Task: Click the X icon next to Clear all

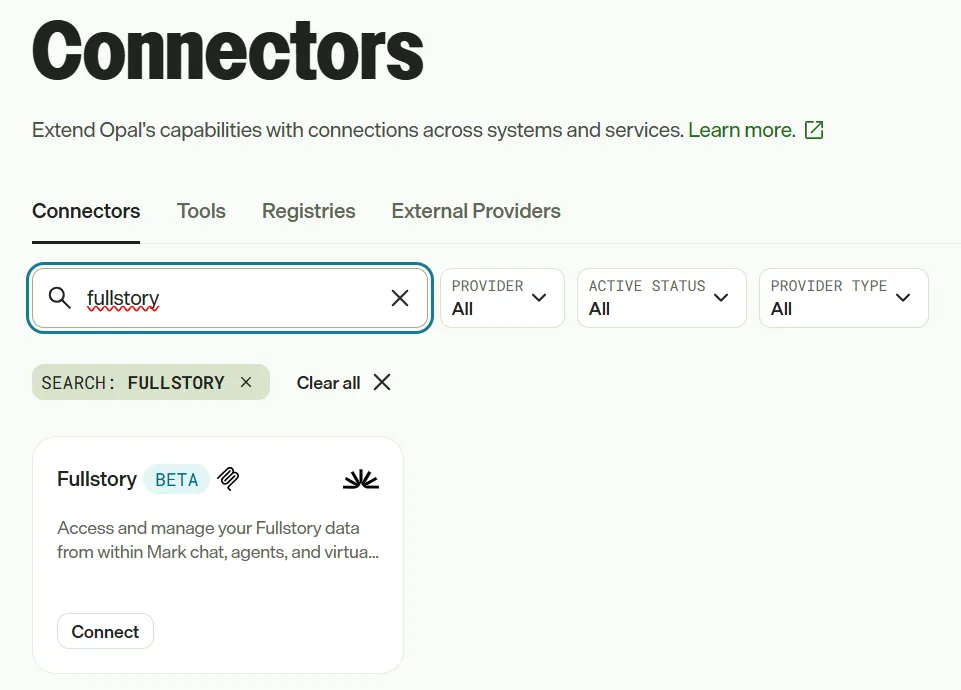Action: (x=382, y=382)
